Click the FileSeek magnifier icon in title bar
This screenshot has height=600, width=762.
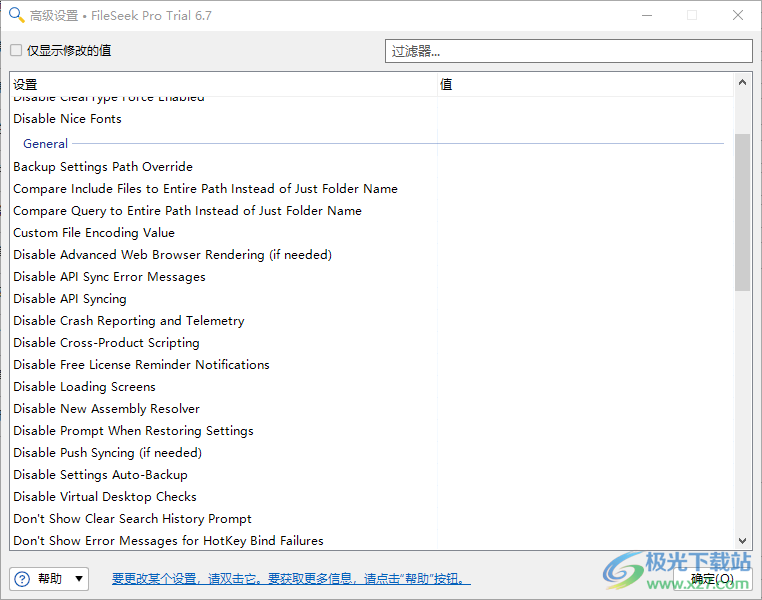tap(17, 15)
